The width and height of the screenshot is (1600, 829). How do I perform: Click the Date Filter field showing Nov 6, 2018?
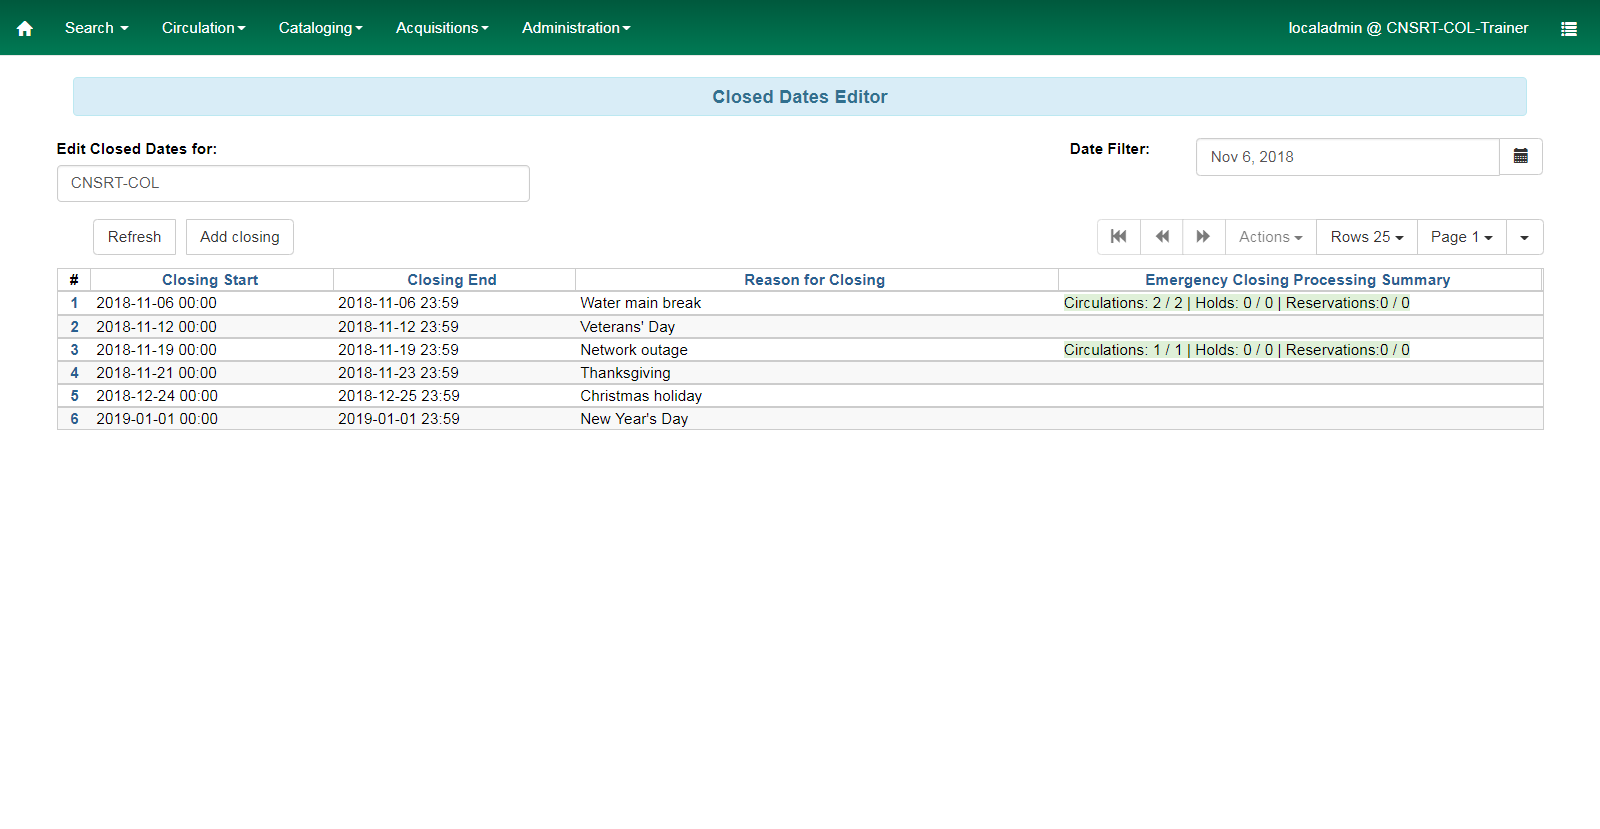click(1348, 157)
